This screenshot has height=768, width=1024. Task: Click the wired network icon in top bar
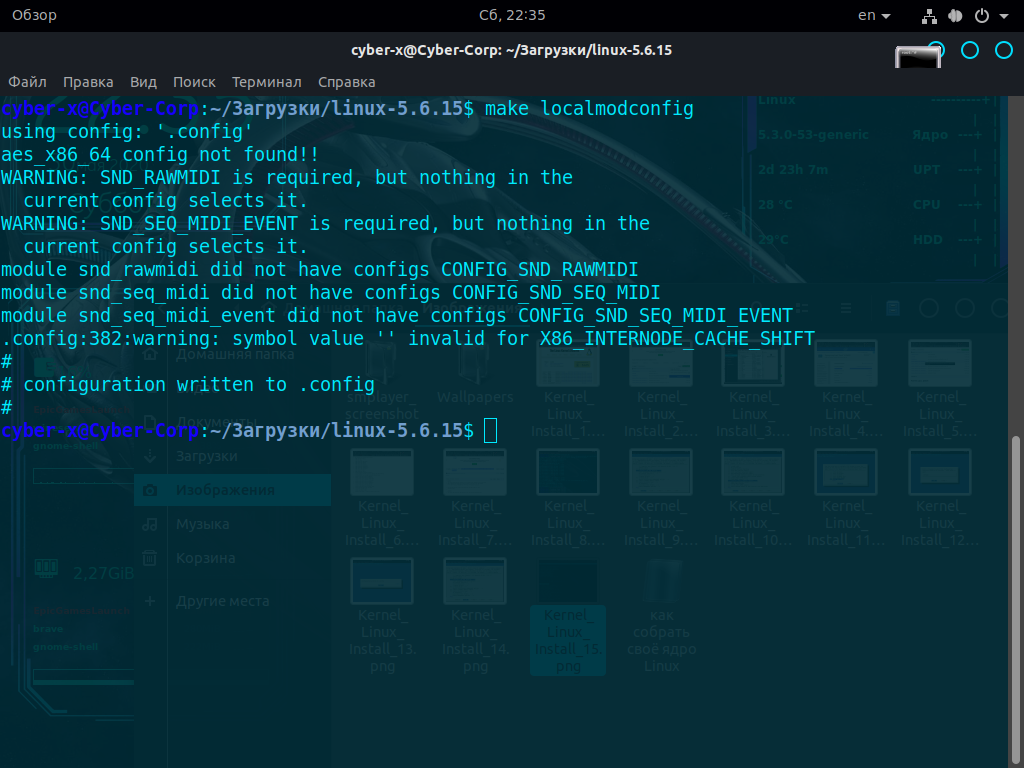tap(929, 16)
